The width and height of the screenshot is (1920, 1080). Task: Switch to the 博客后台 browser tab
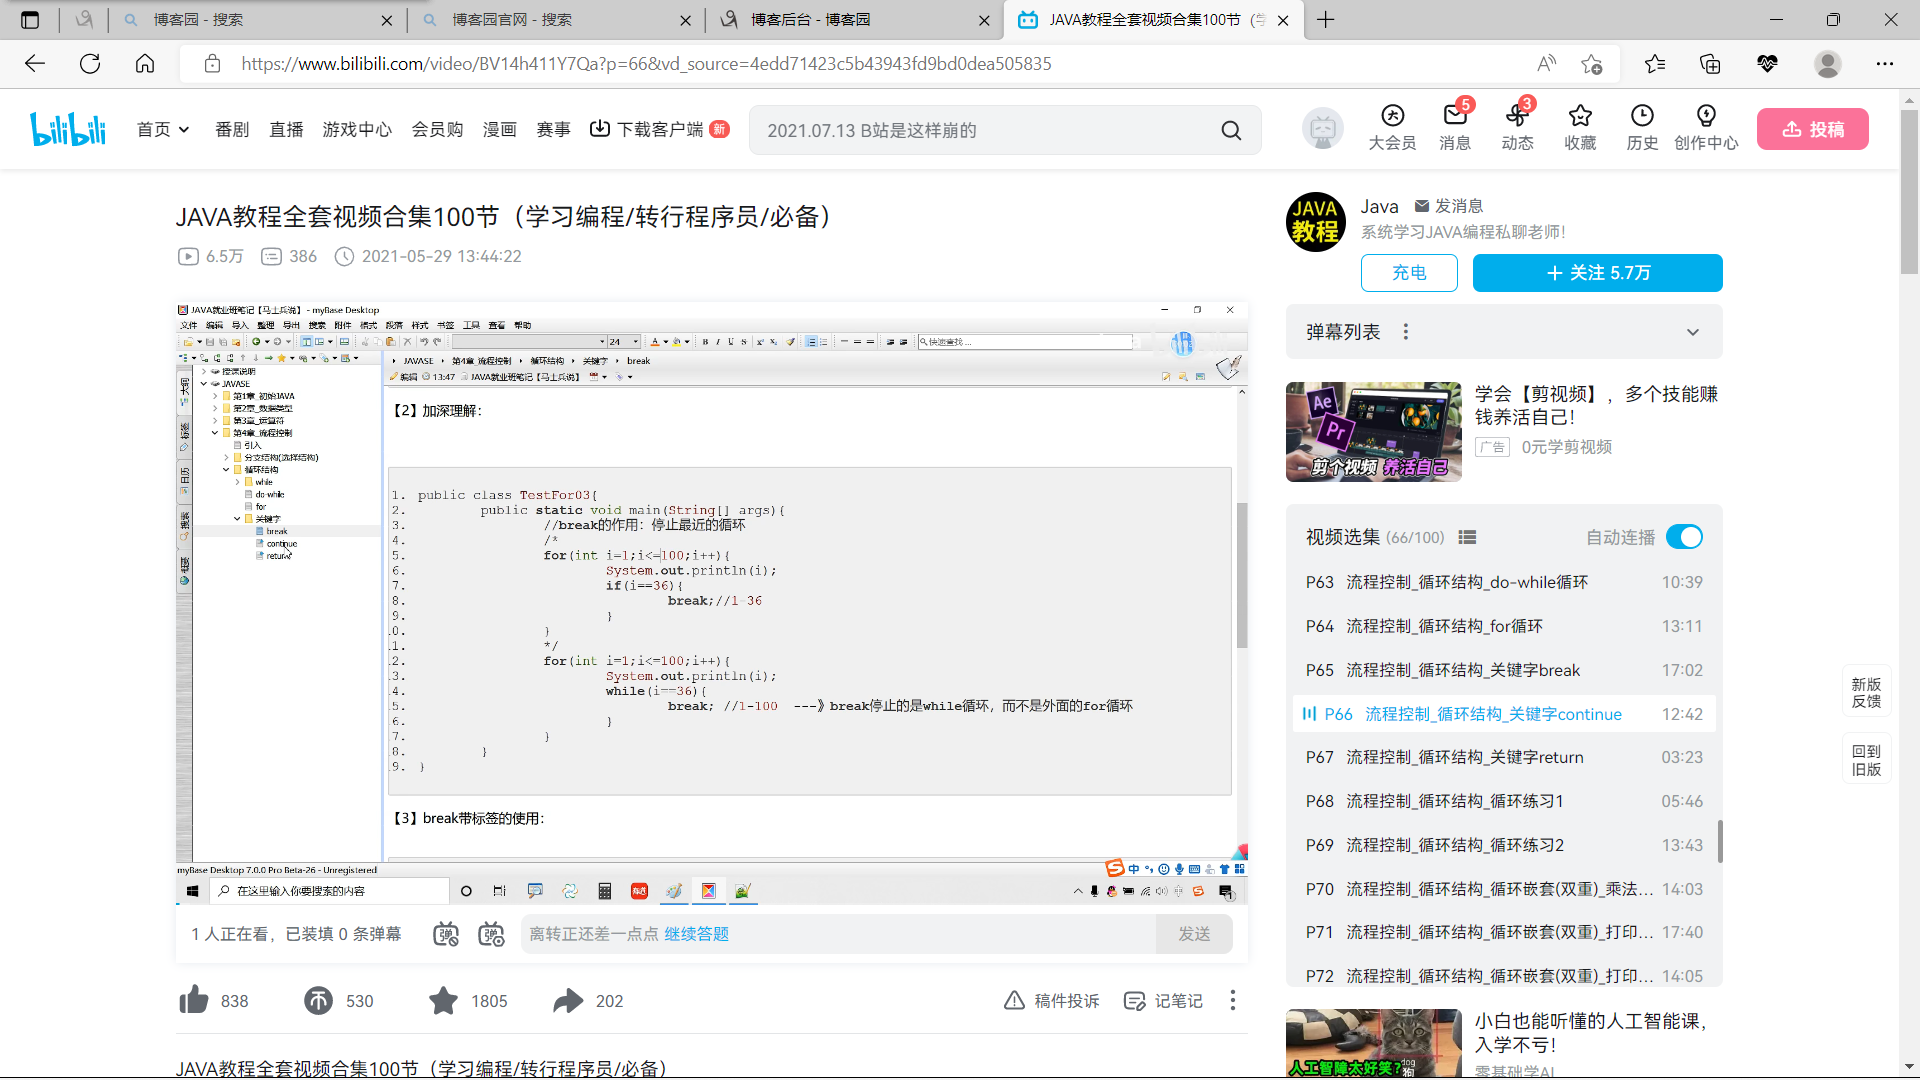[810, 20]
